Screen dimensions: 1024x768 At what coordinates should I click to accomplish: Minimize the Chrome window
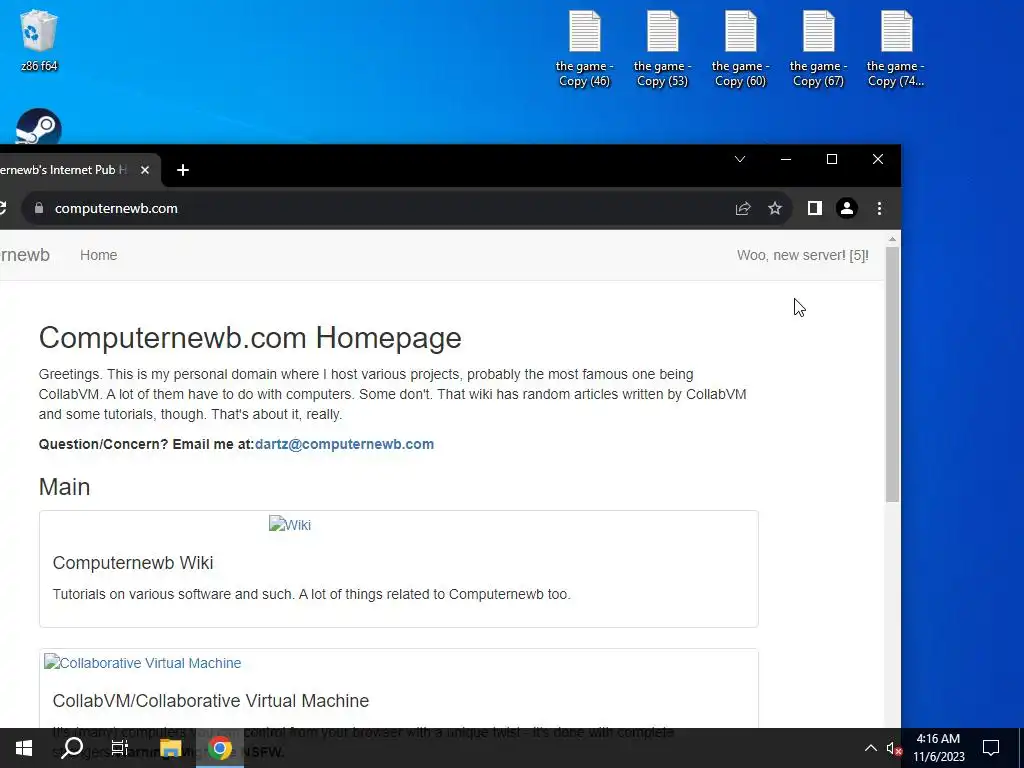coord(786,159)
